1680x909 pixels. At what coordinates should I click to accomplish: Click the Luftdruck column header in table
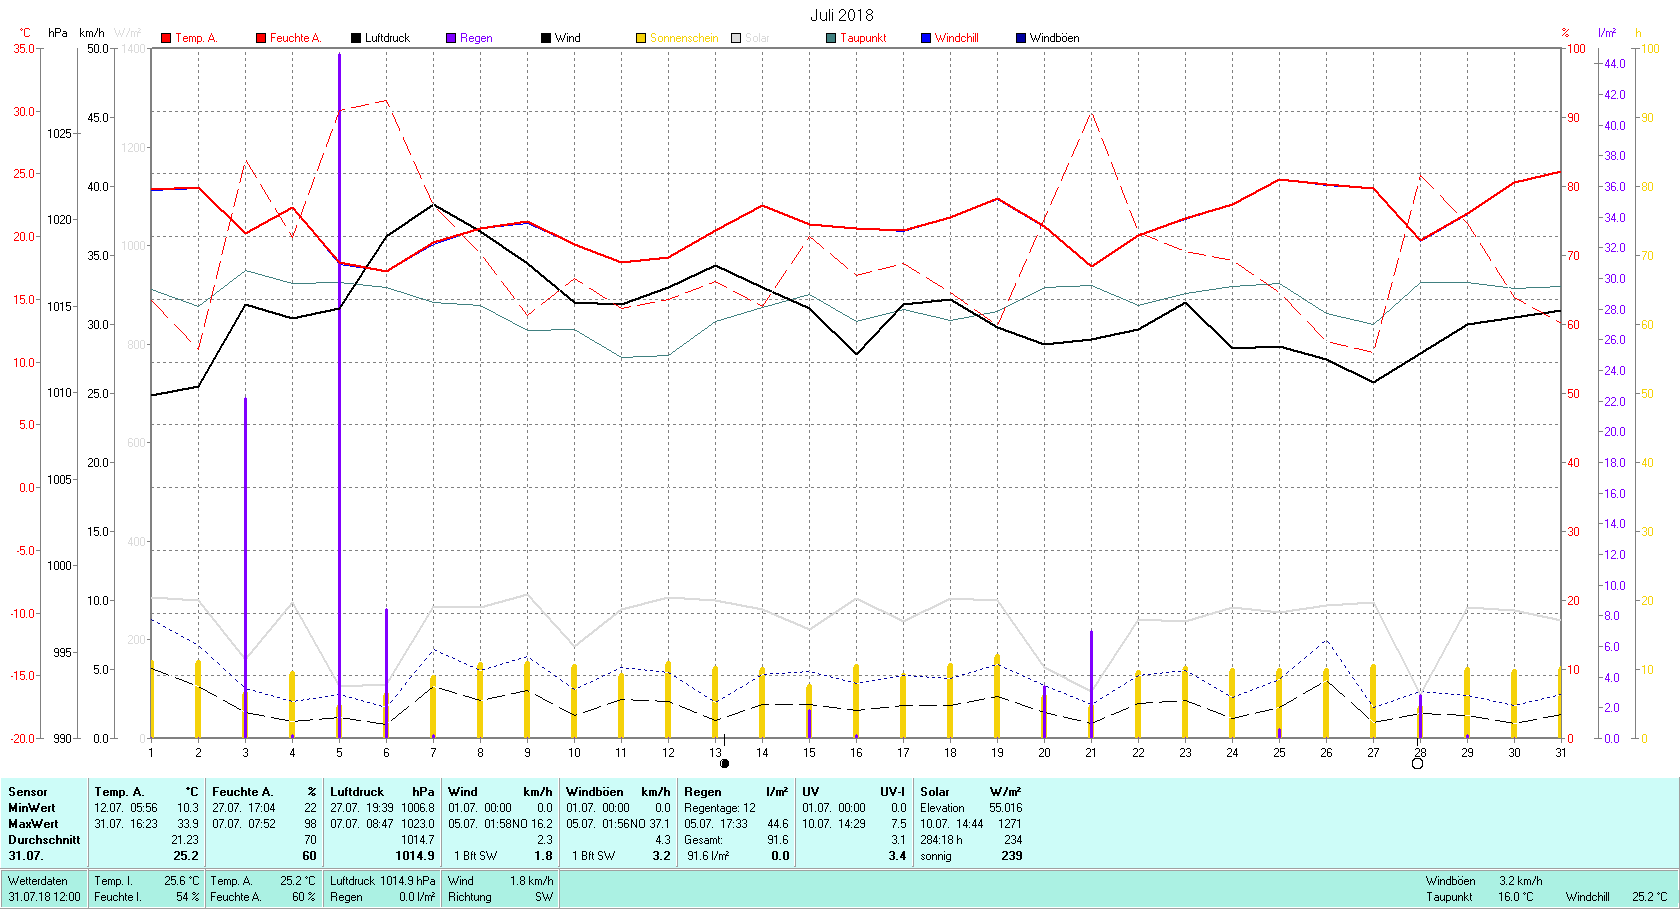(x=357, y=792)
